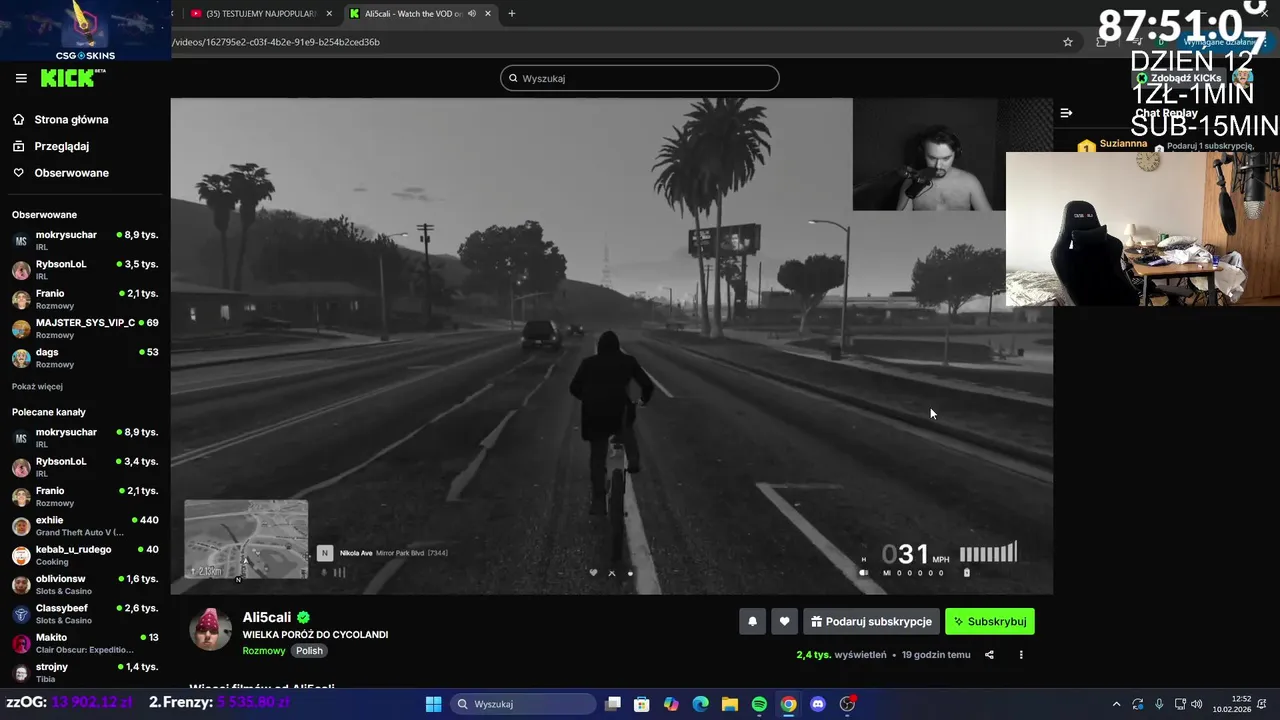Toggle the notification bell for Ali5cali
The image size is (1280, 720).
coord(753,621)
